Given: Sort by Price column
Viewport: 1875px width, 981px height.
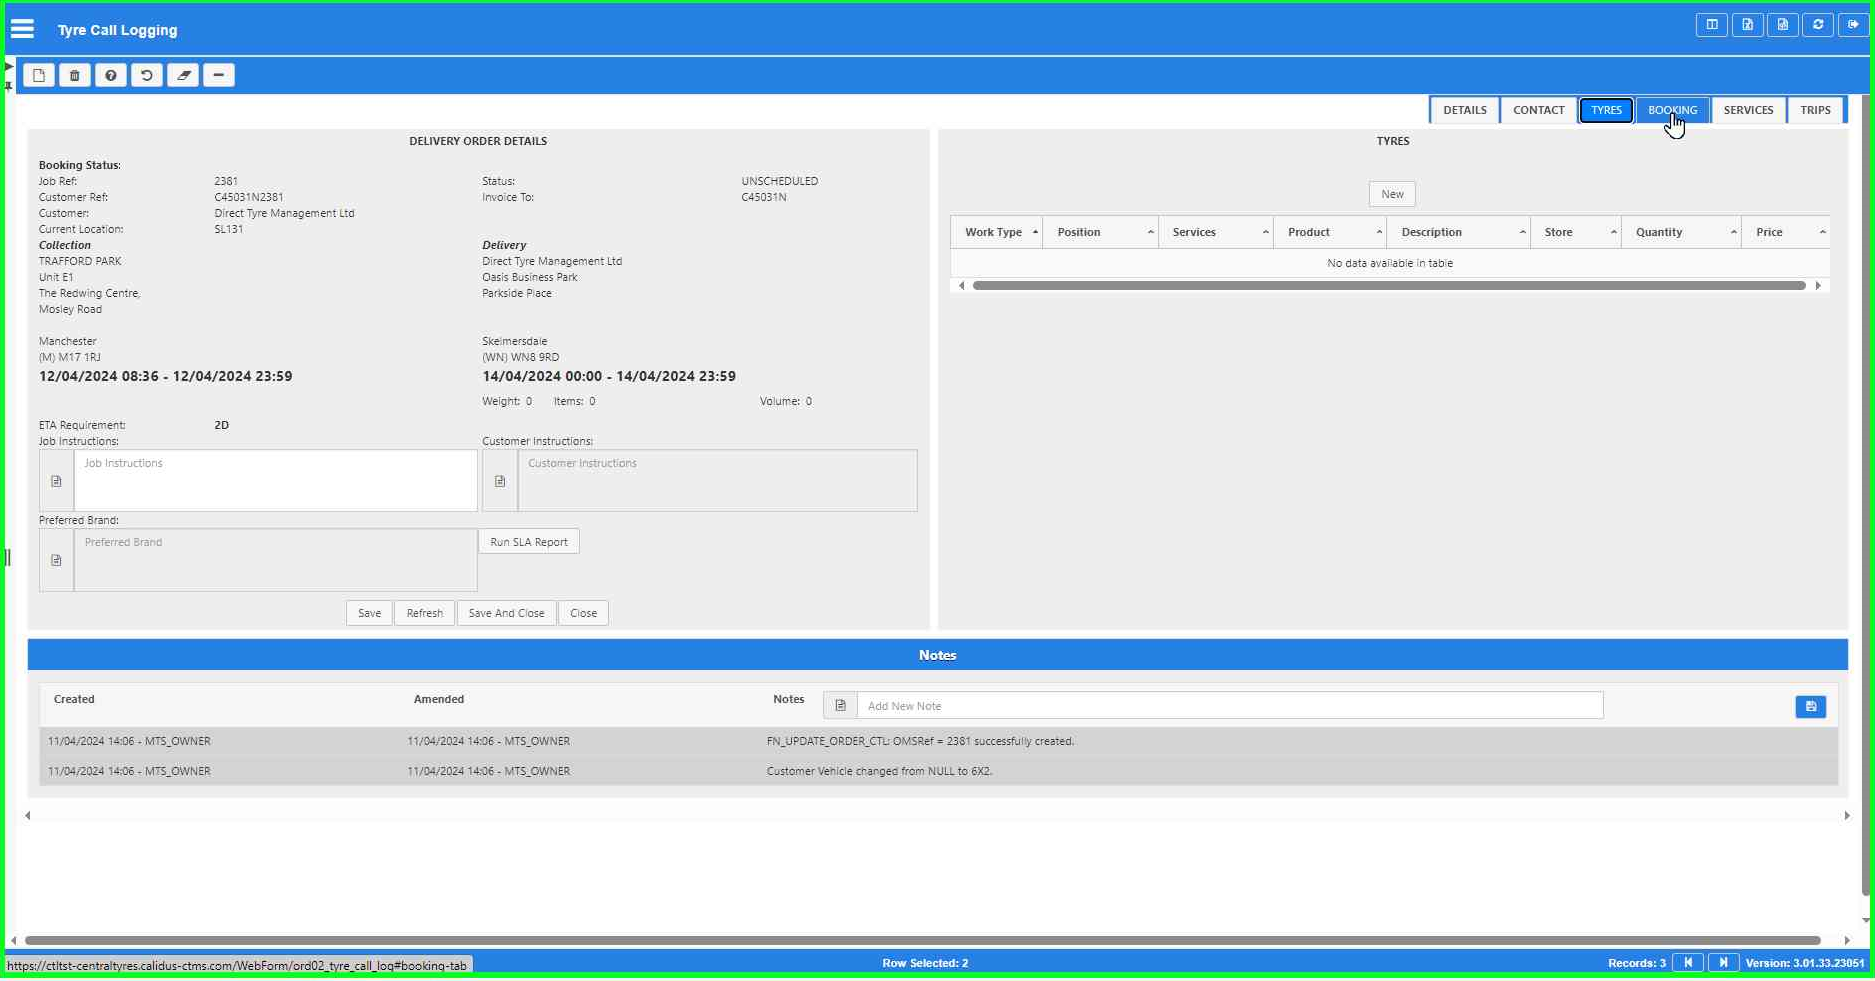Looking at the screenshot, I should click(1786, 232).
